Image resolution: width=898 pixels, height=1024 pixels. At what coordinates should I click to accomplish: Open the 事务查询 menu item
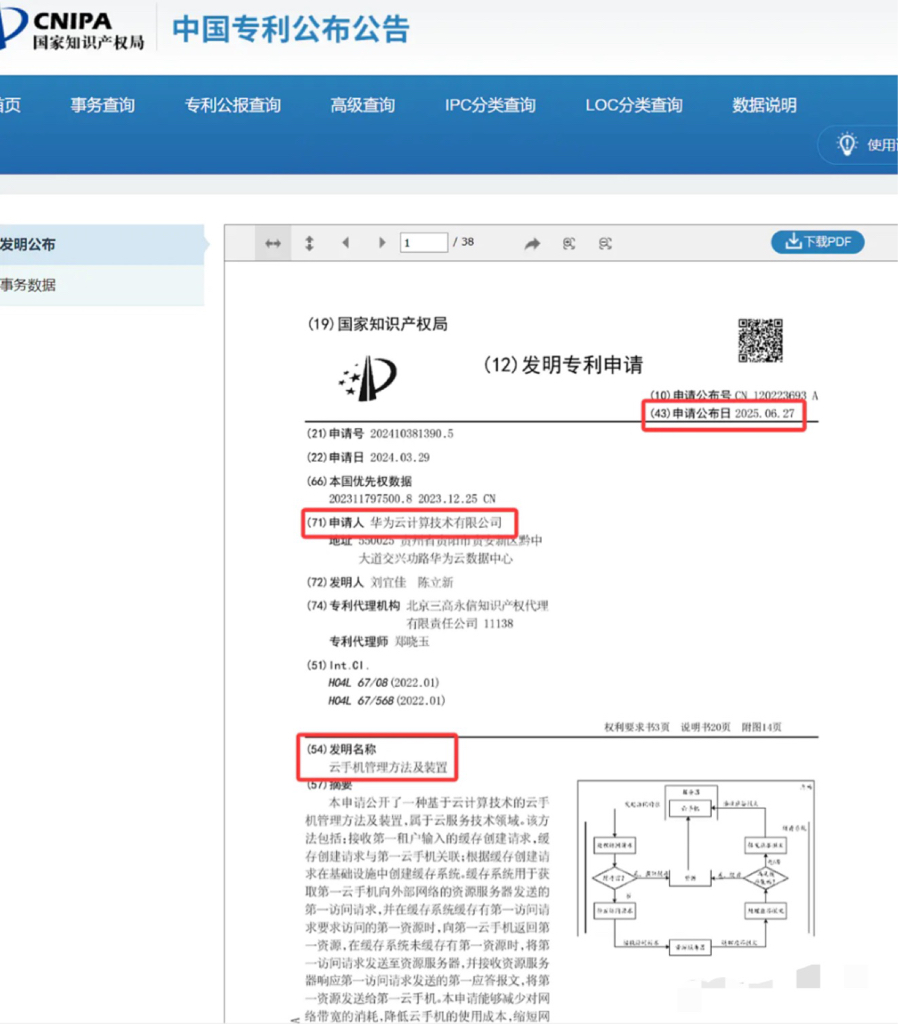(x=103, y=105)
